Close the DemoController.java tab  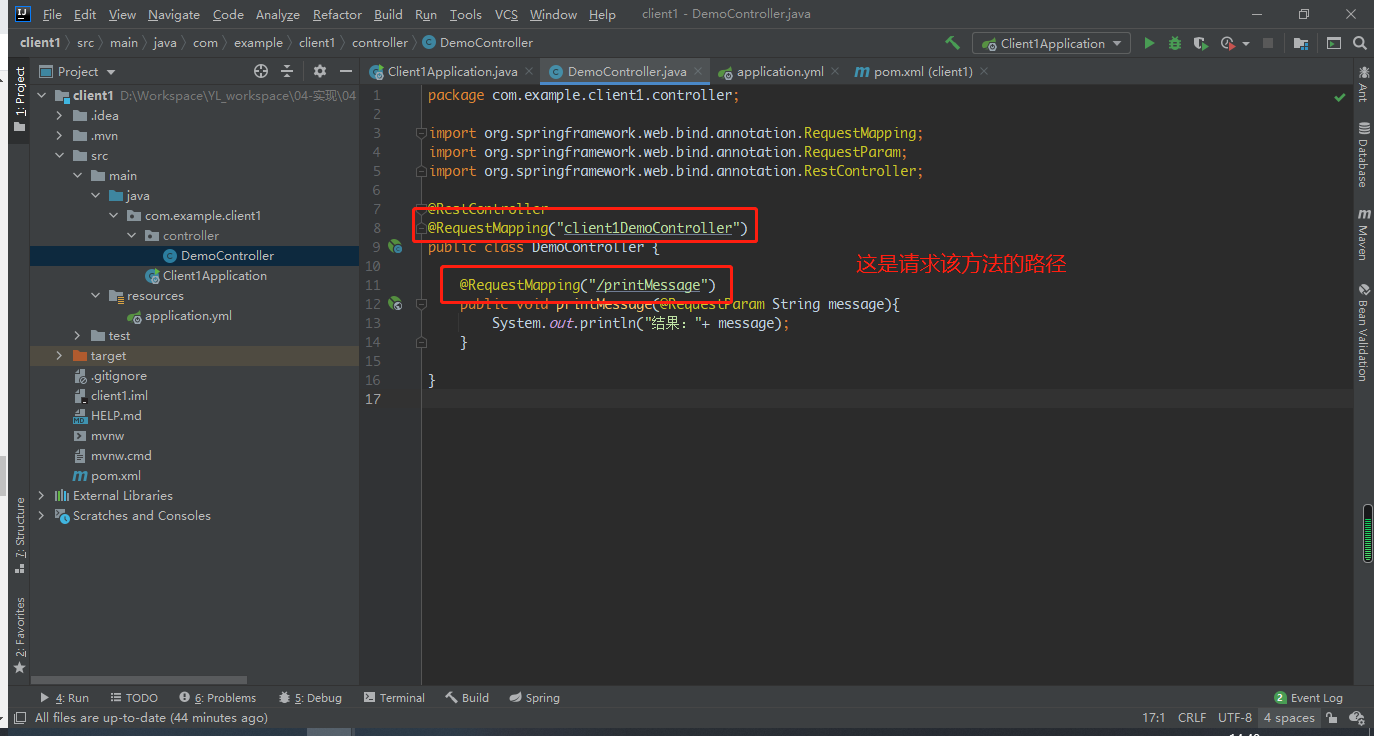(698, 71)
